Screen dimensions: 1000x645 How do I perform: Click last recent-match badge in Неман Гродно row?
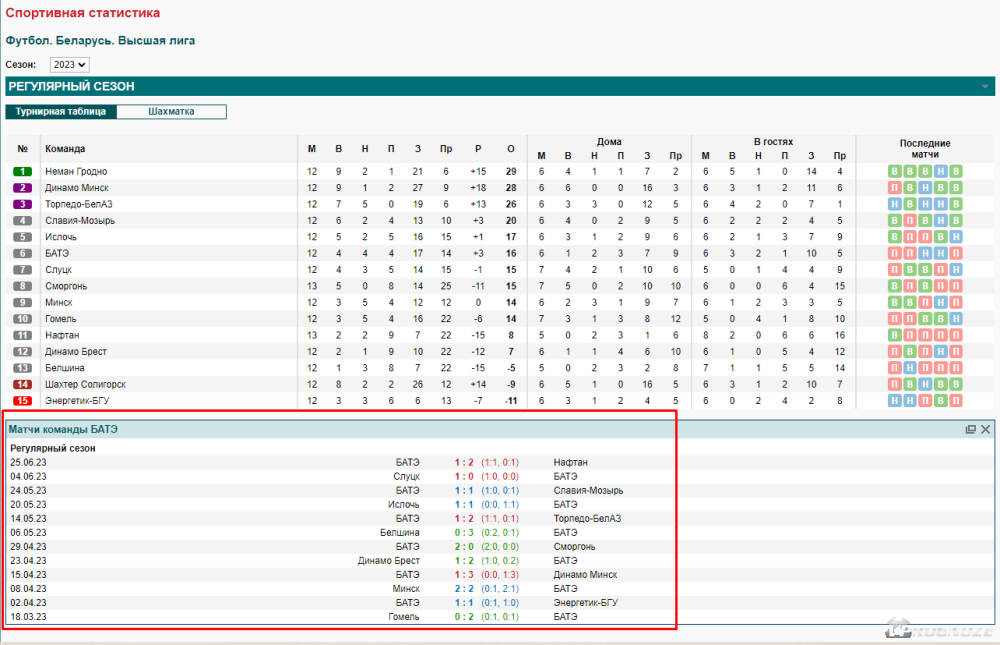point(956,172)
